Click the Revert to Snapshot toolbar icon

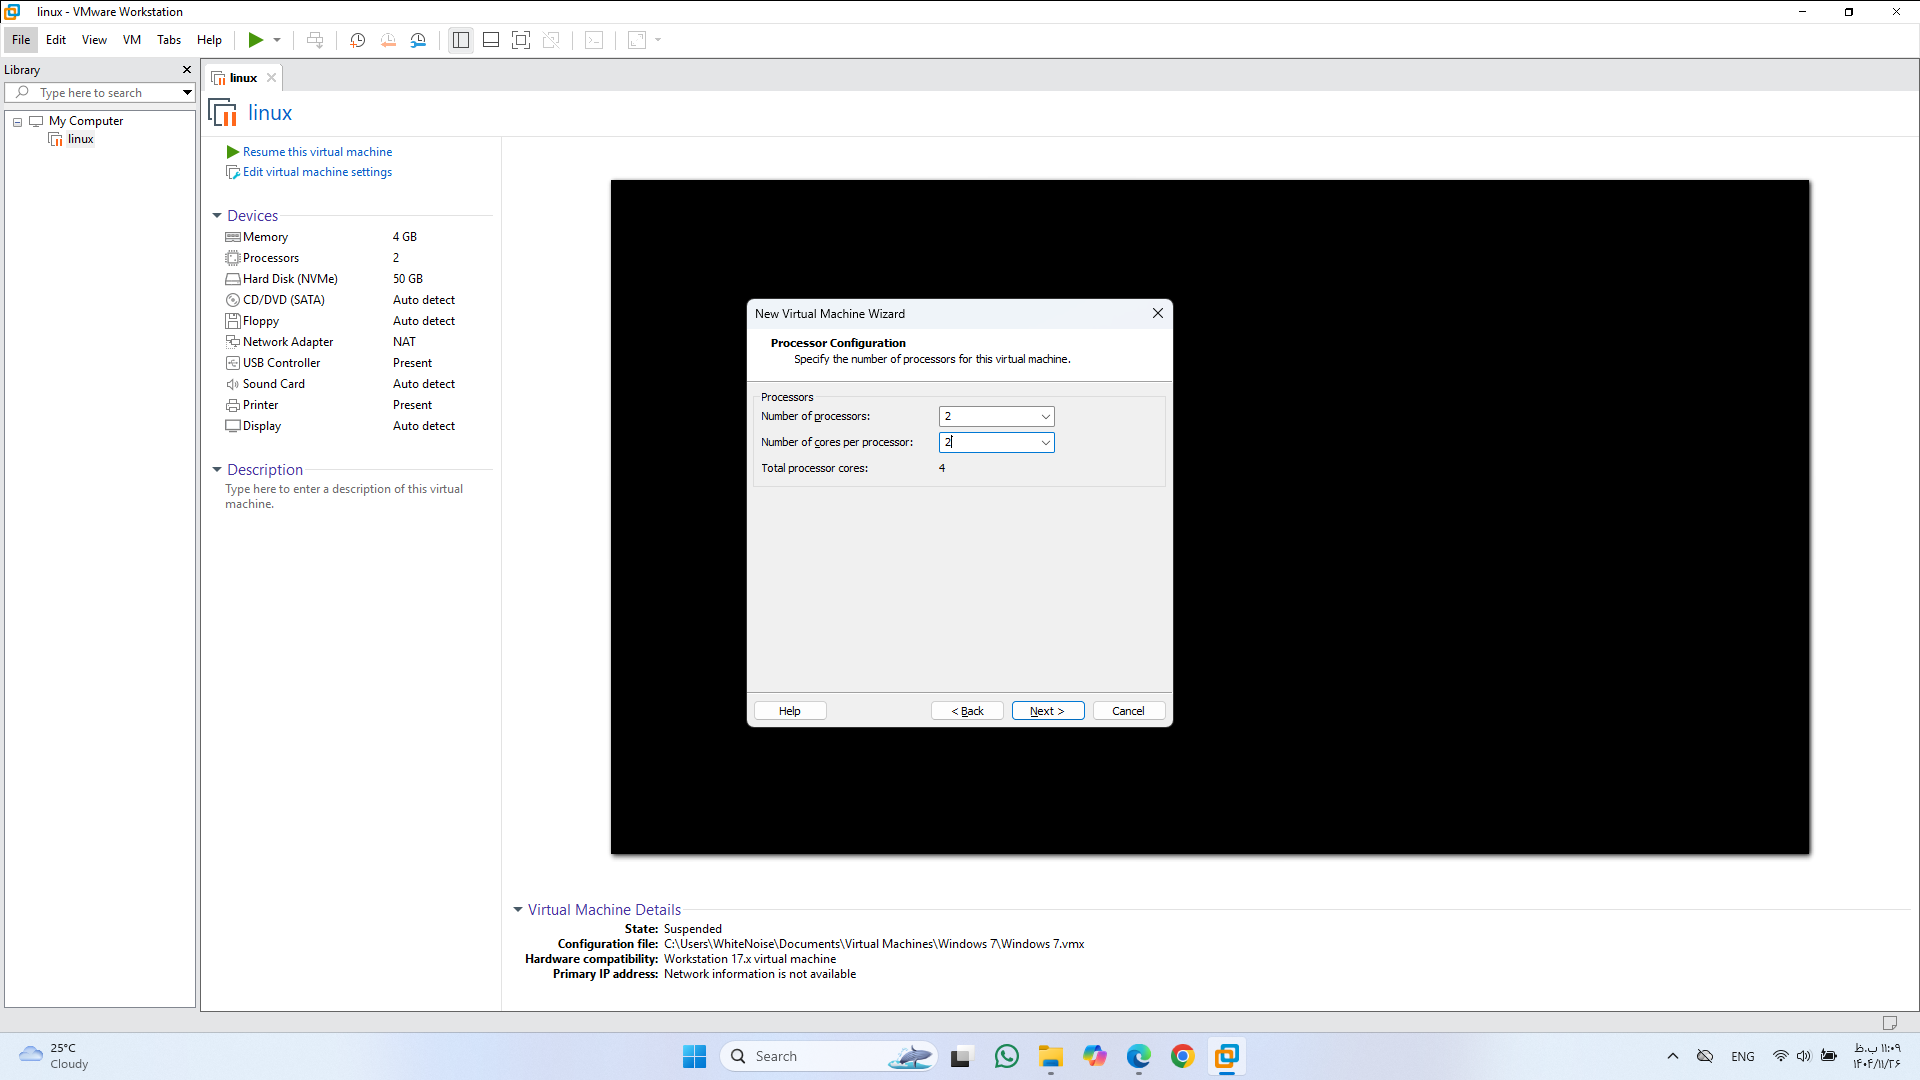pyautogui.click(x=388, y=40)
